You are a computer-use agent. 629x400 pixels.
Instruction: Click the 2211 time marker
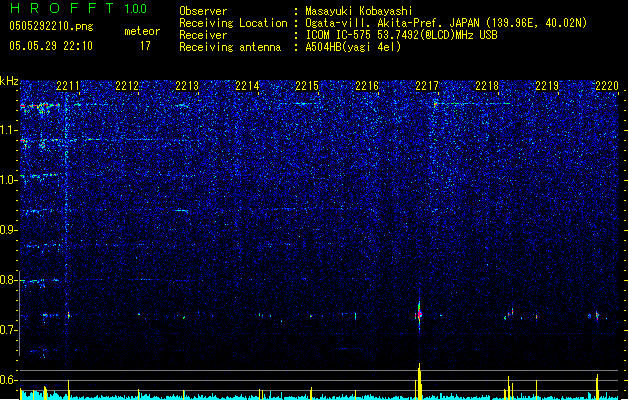point(68,86)
